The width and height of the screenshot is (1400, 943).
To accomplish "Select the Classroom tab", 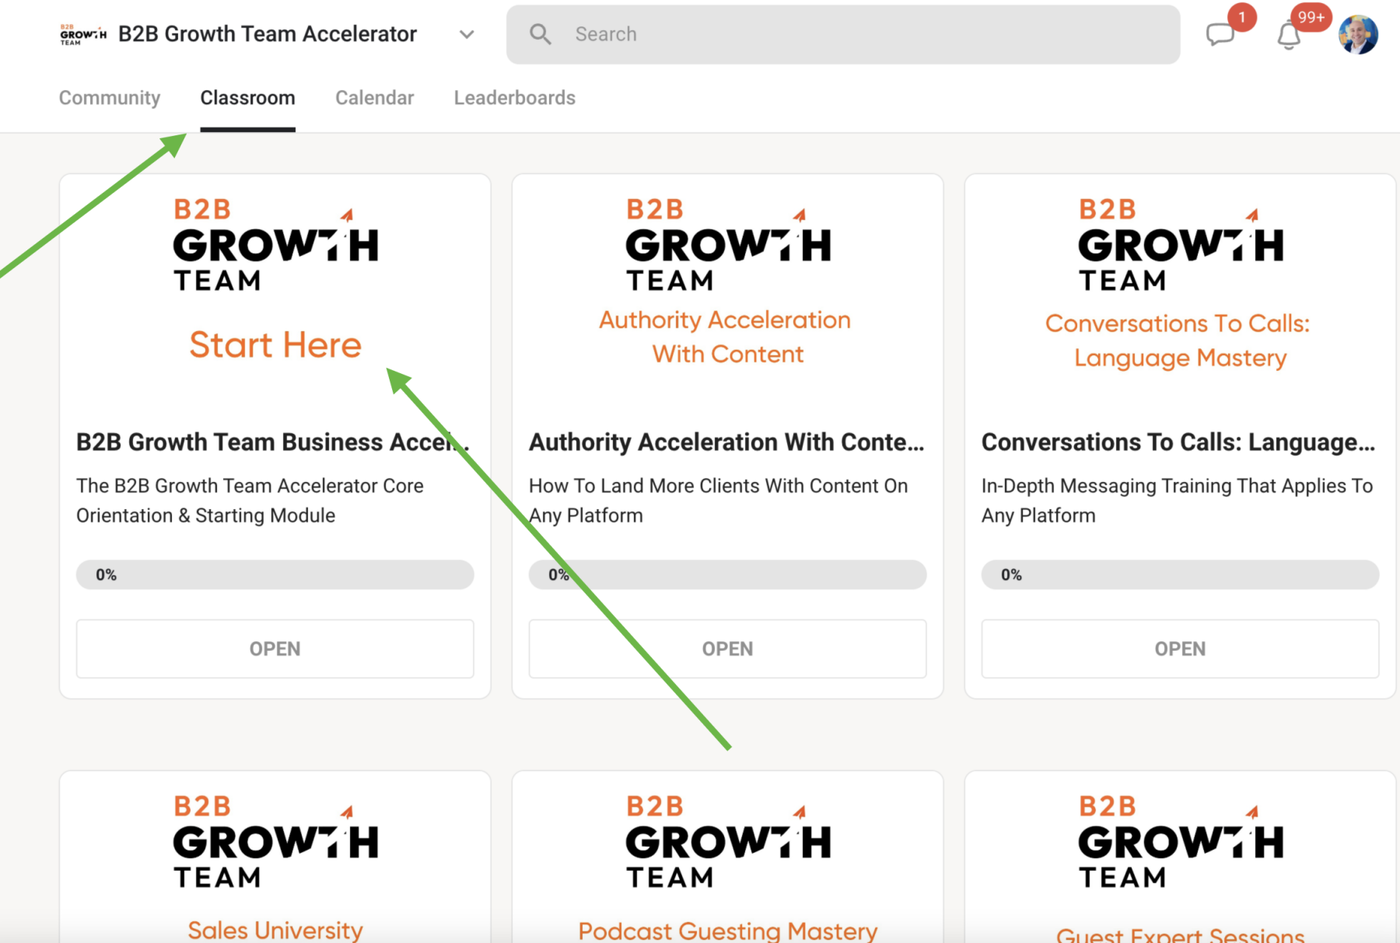I will (247, 98).
